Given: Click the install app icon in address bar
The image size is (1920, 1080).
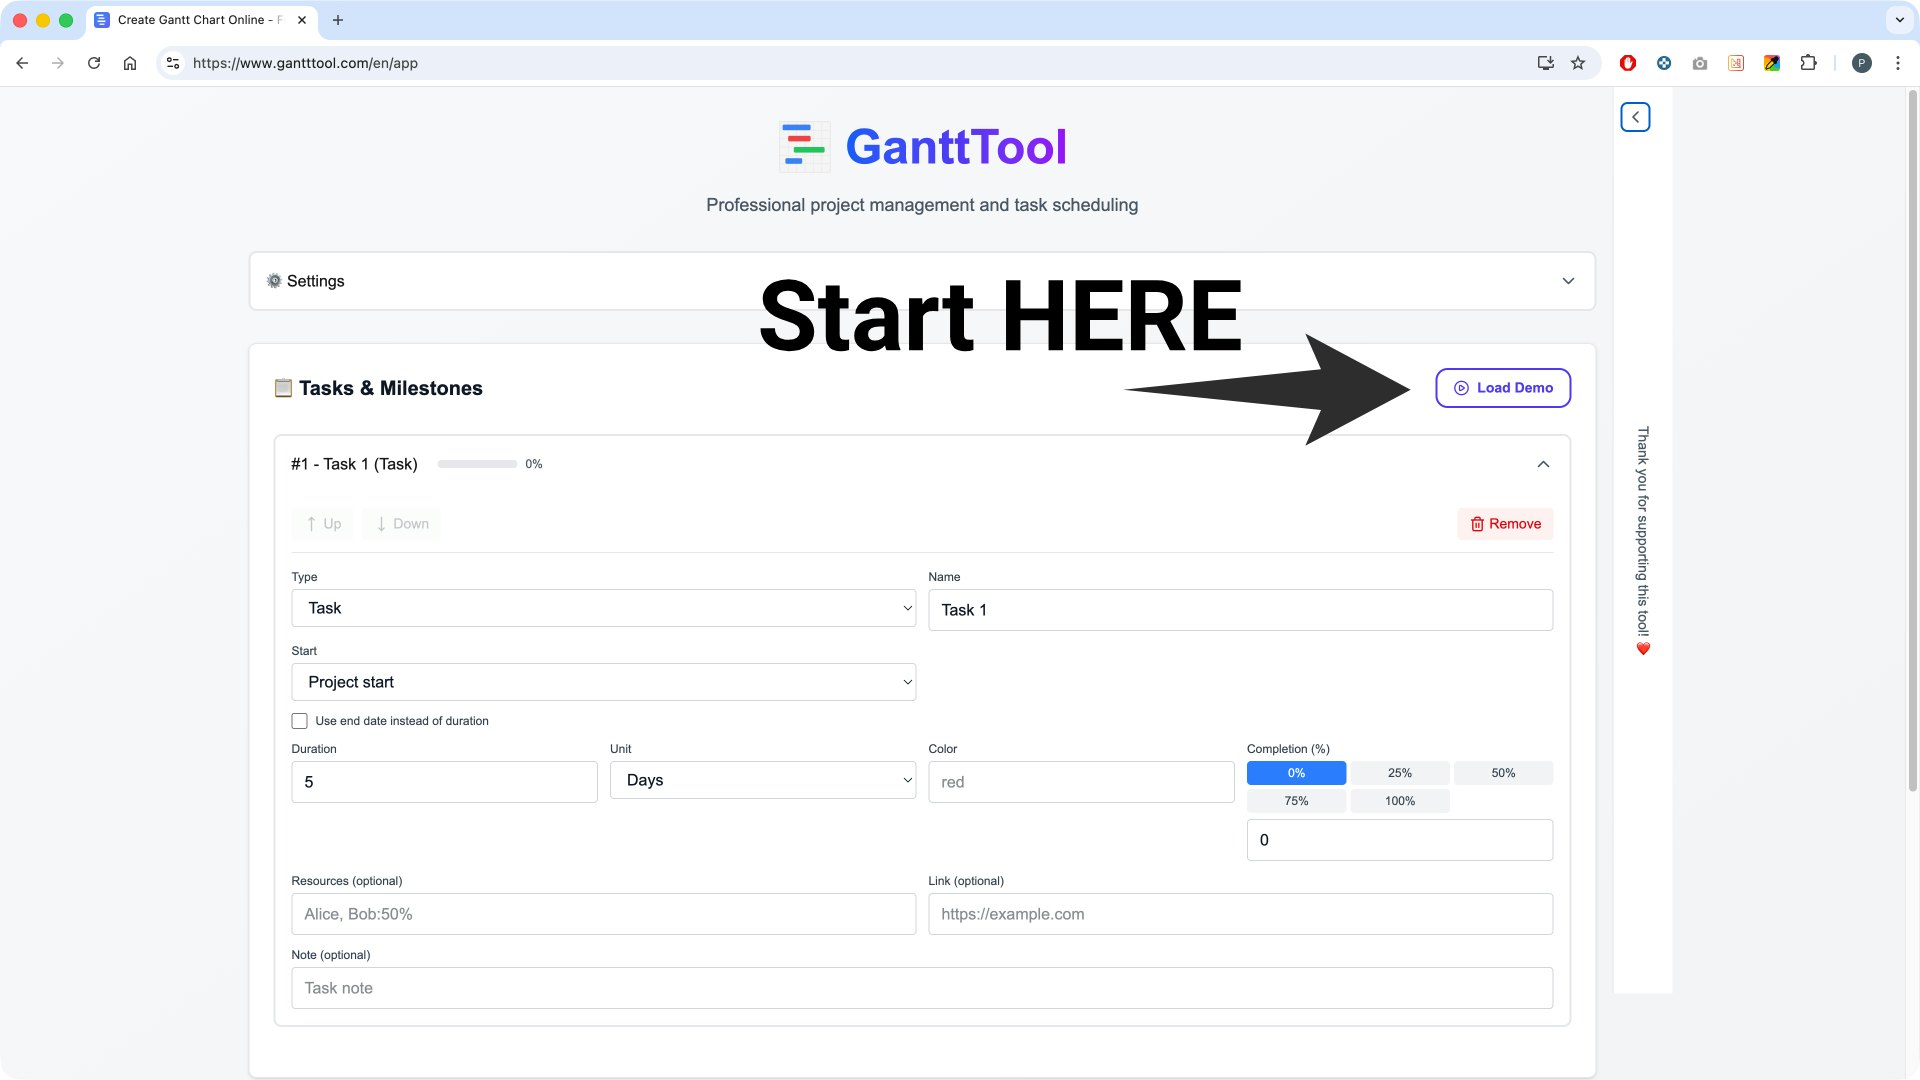Looking at the screenshot, I should click(x=1545, y=63).
